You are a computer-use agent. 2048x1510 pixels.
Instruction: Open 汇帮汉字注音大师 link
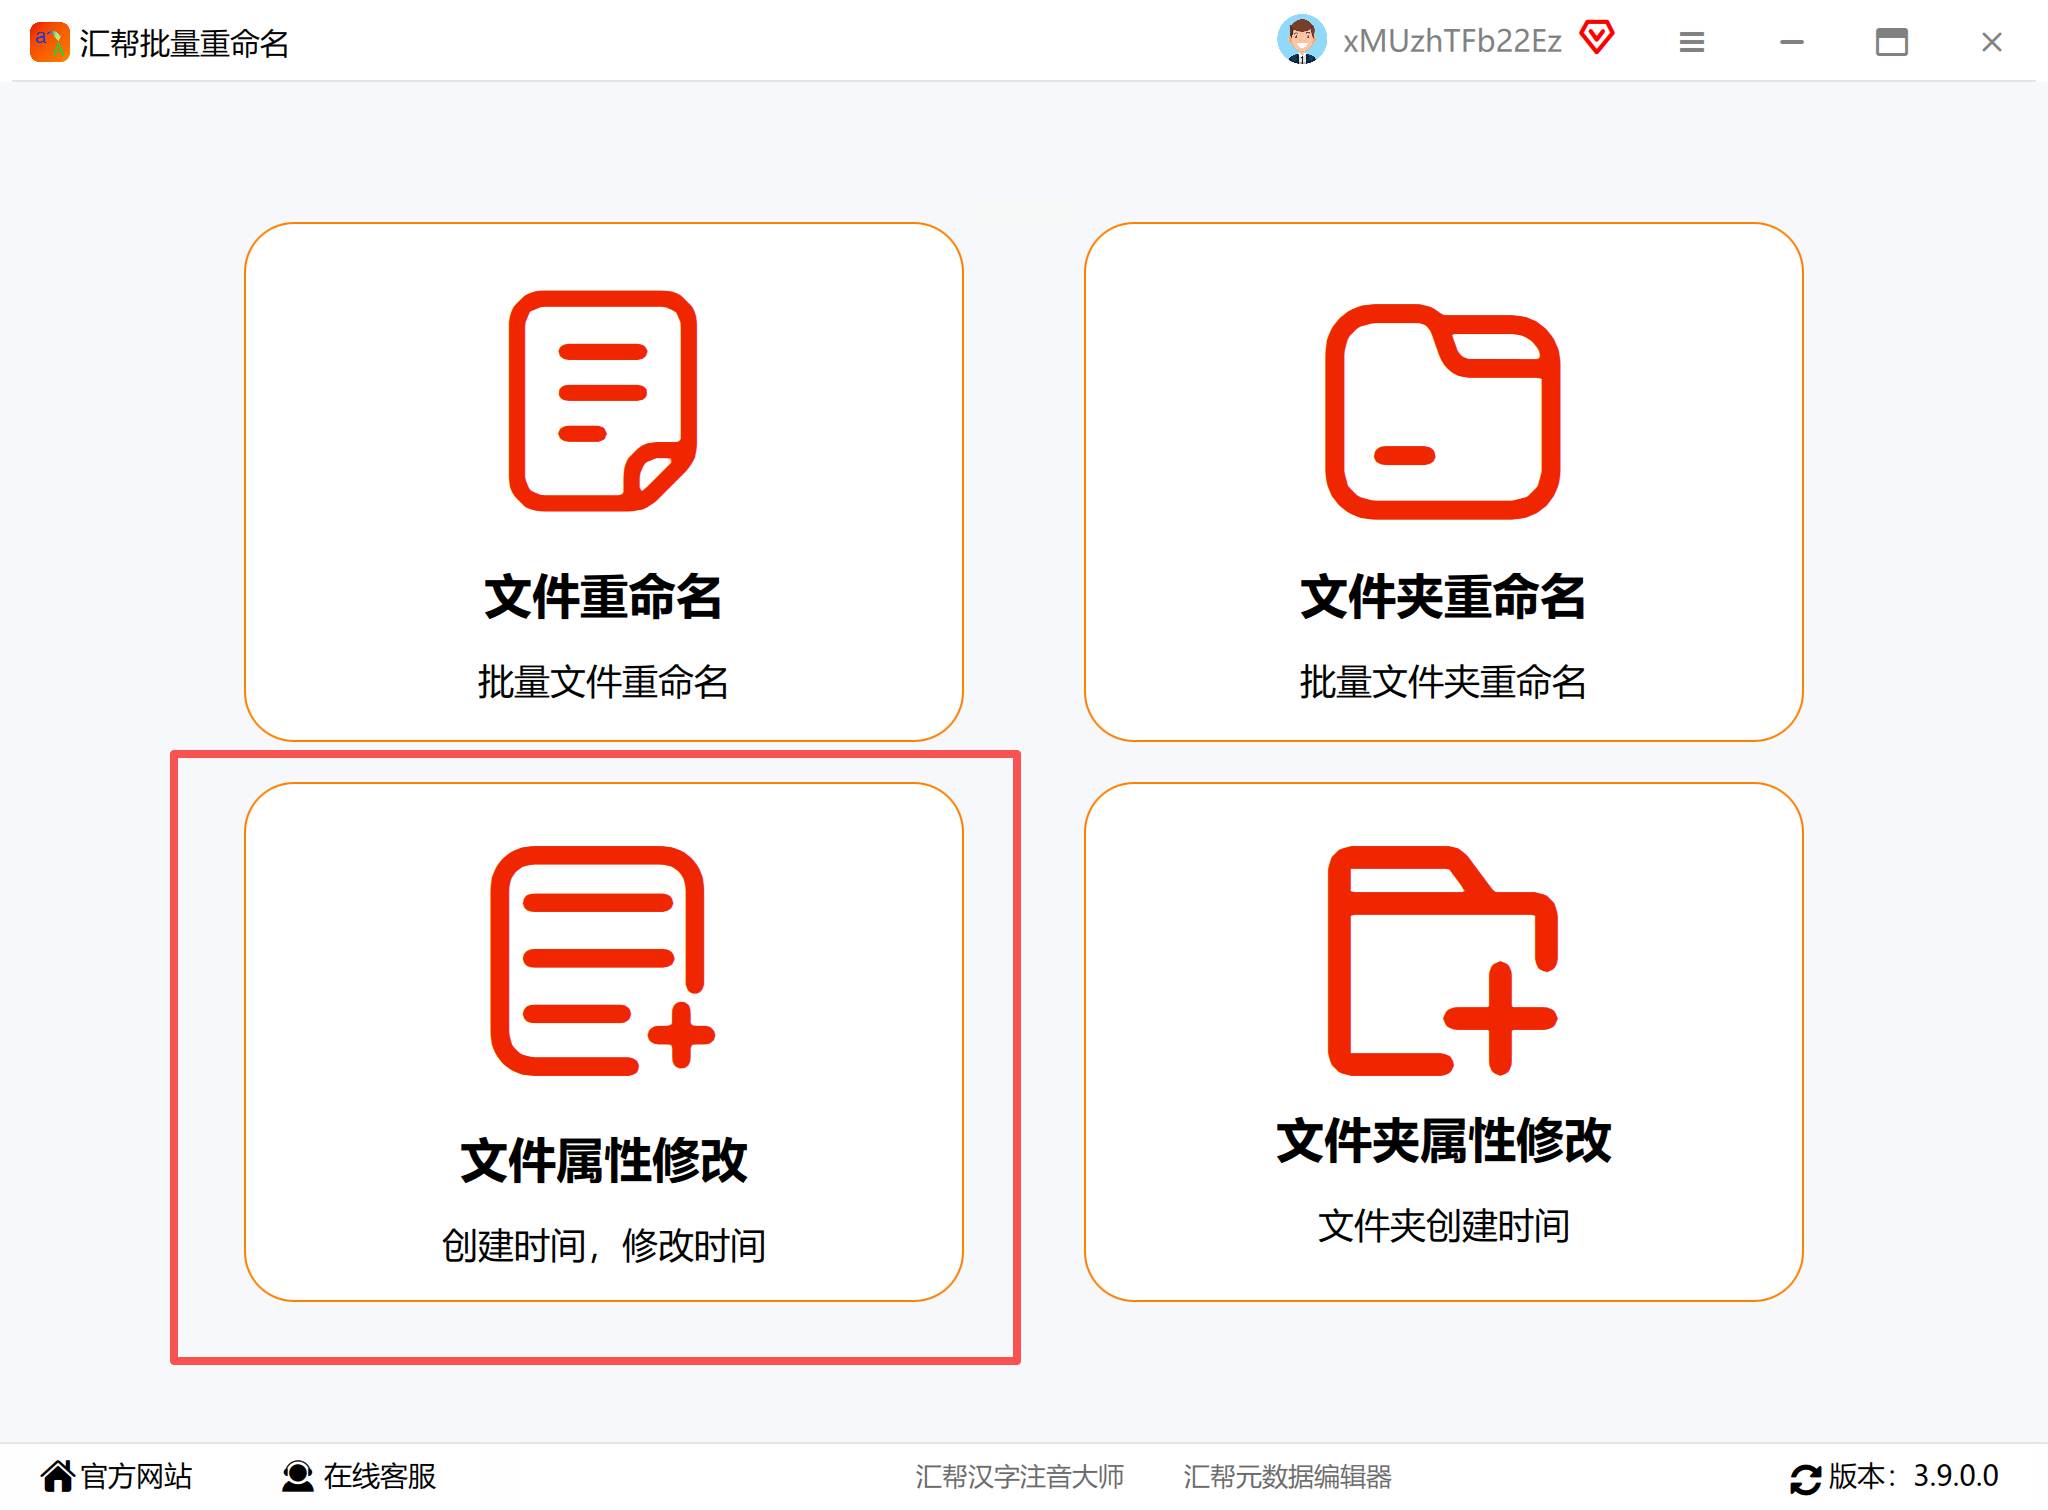click(1019, 1477)
